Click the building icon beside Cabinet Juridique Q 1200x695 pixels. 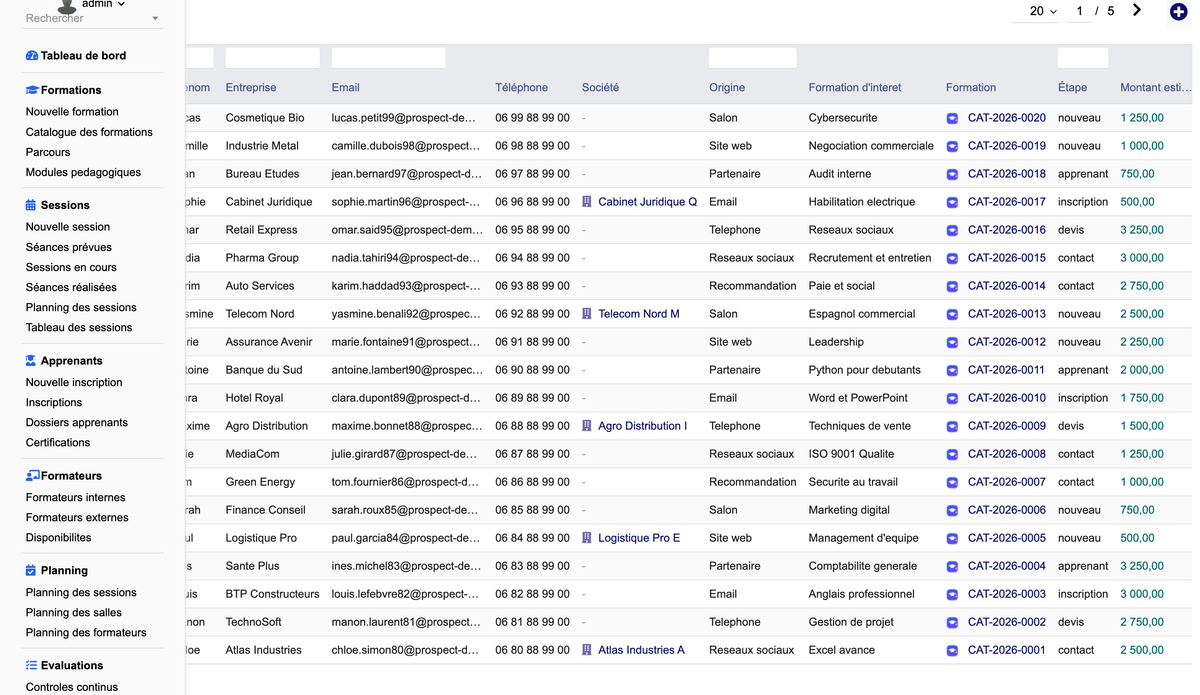587,202
